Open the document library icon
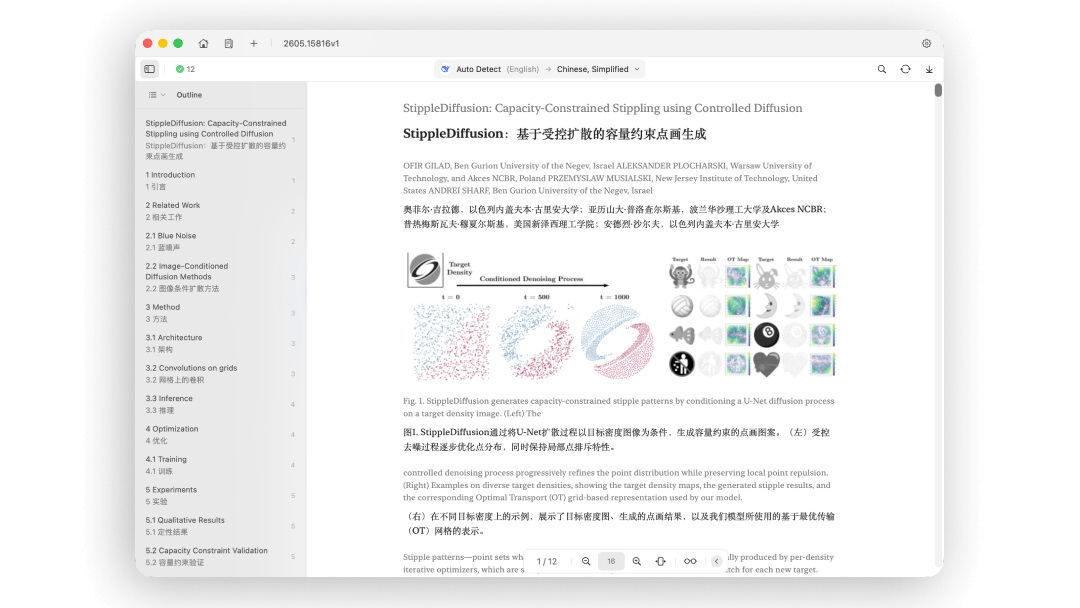1080x608 pixels. point(229,43)
